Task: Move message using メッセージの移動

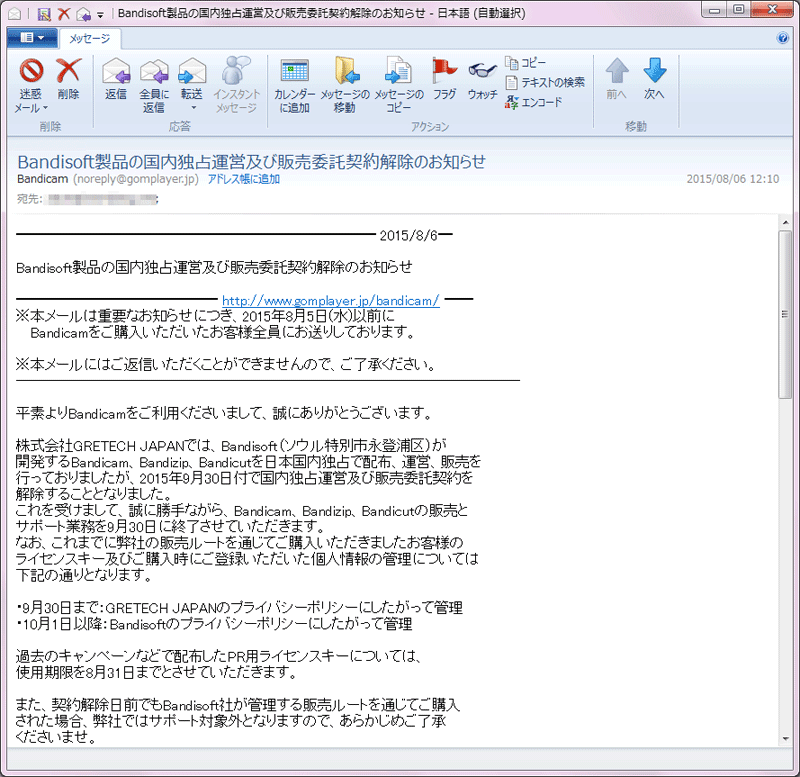Action: pos(345,85)
